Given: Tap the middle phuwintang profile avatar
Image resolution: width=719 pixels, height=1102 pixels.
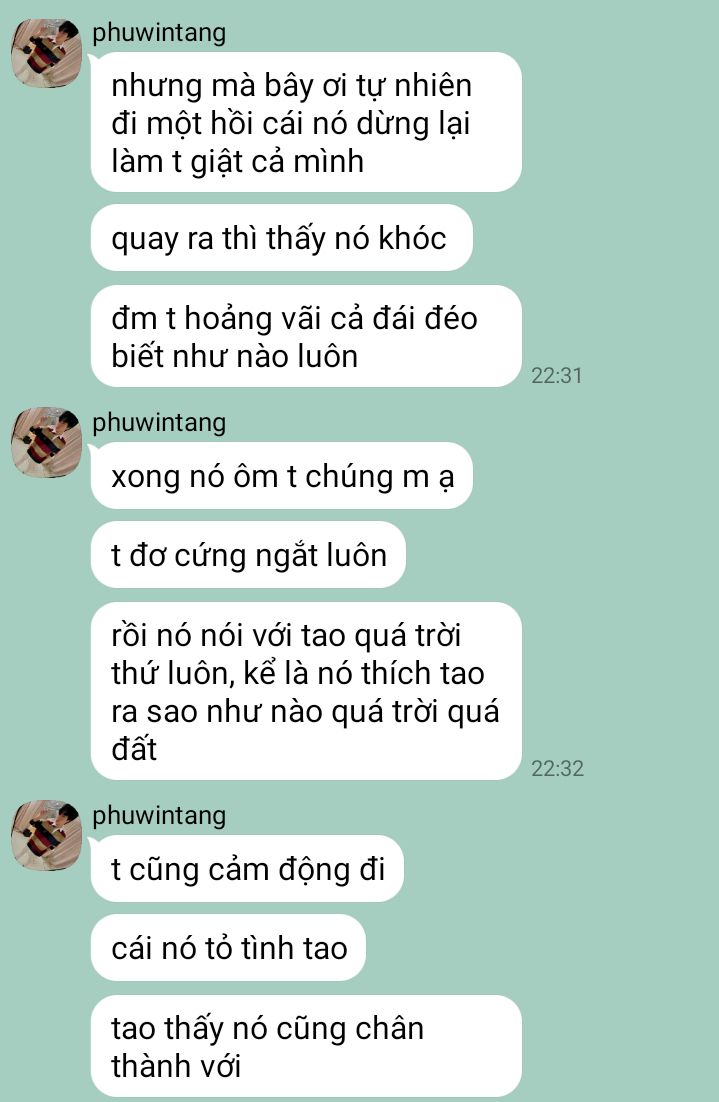Looking at the screenshot, I should (46, 442).
